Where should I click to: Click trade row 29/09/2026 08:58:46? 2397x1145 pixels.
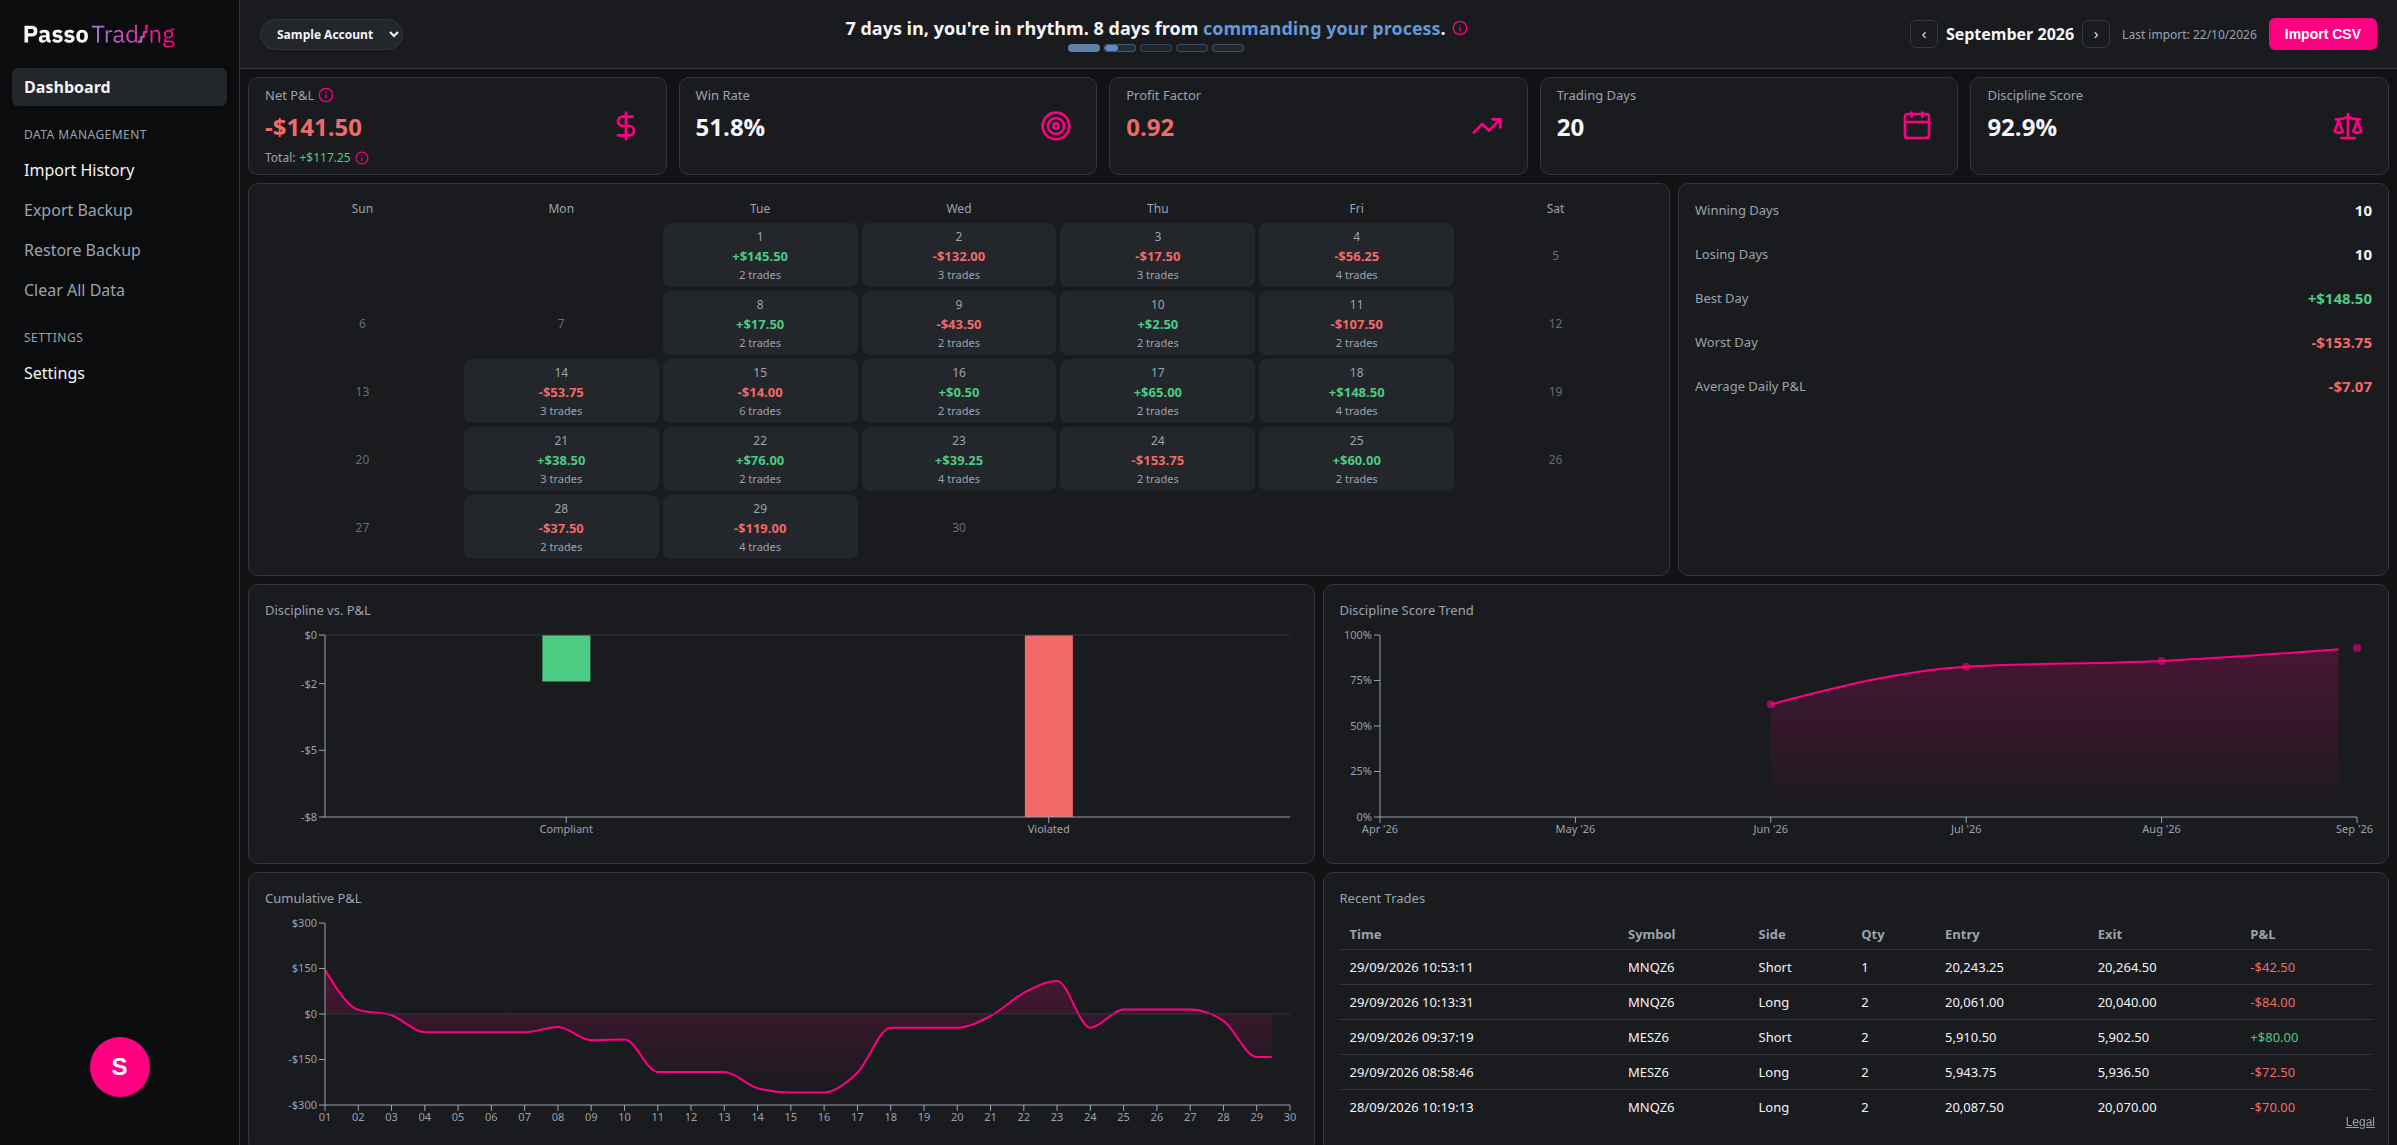coord(1855,1072)
